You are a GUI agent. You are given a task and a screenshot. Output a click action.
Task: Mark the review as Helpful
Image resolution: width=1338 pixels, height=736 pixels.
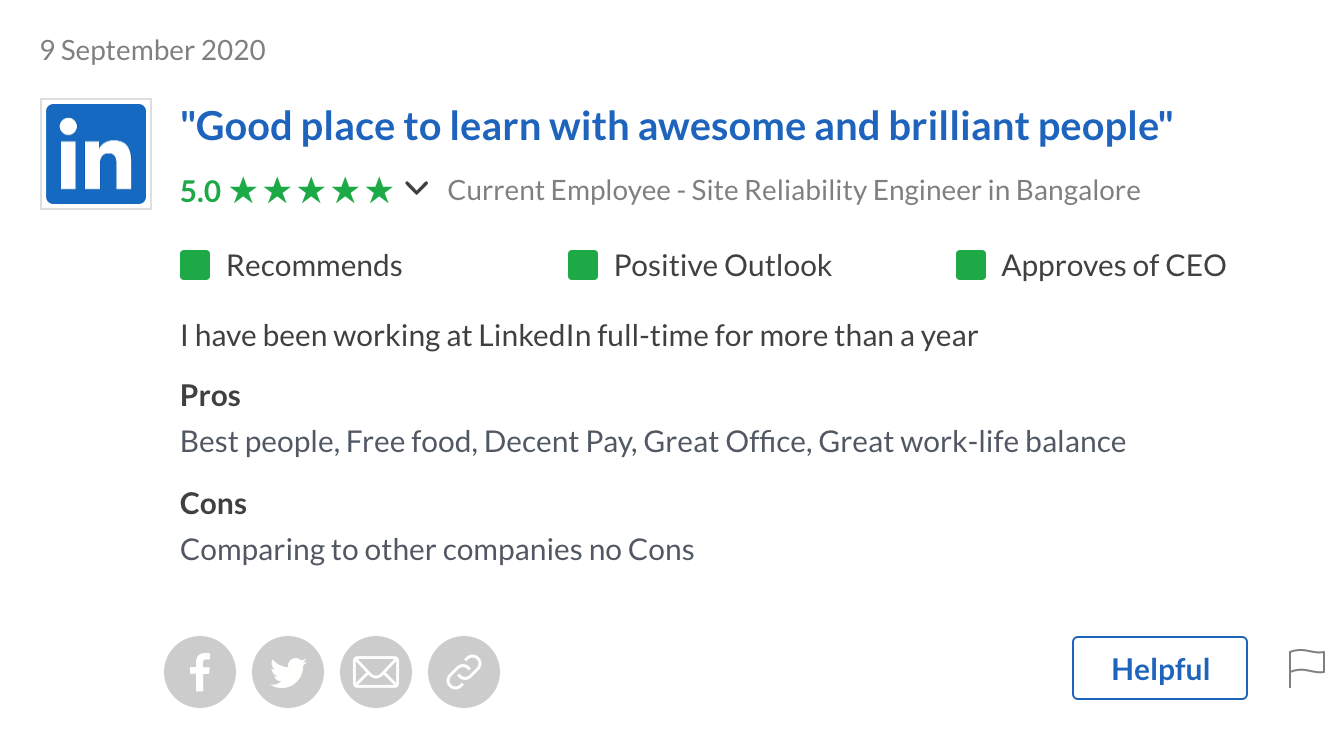coord(1159,668)
